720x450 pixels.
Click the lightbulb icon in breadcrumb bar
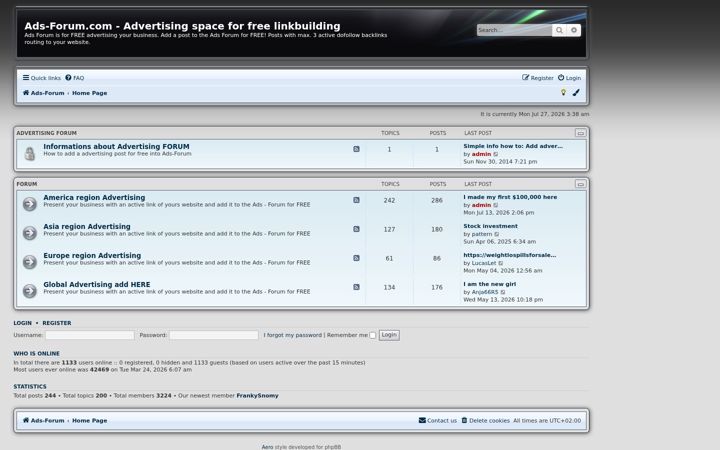click(x=563, y=93)
